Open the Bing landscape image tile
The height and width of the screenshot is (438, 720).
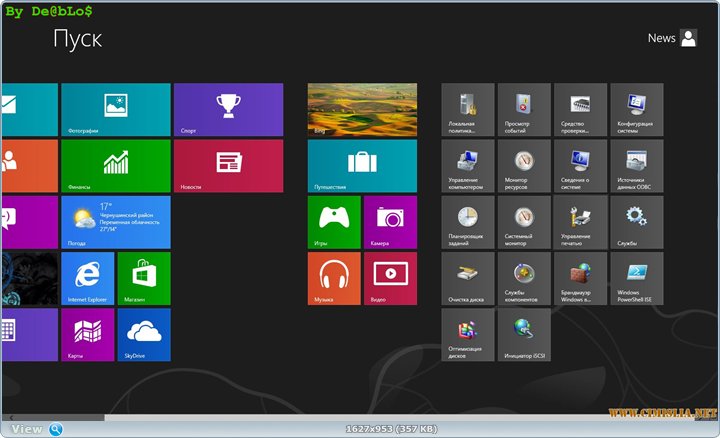(x=362, y=109)
